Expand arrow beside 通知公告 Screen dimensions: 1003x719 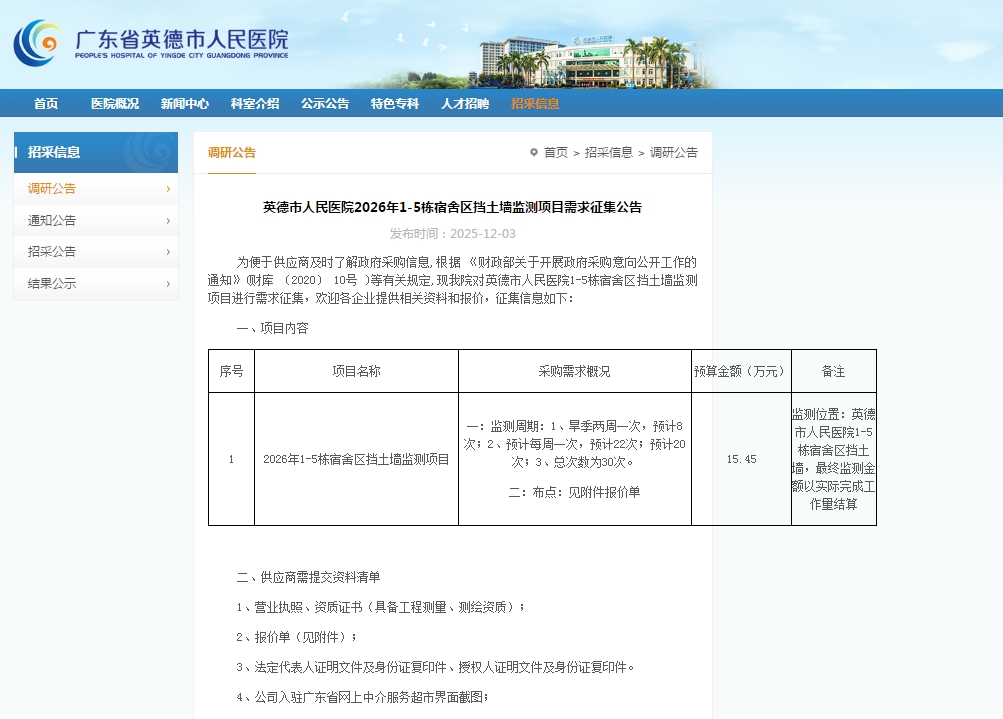tap(168, 221)
